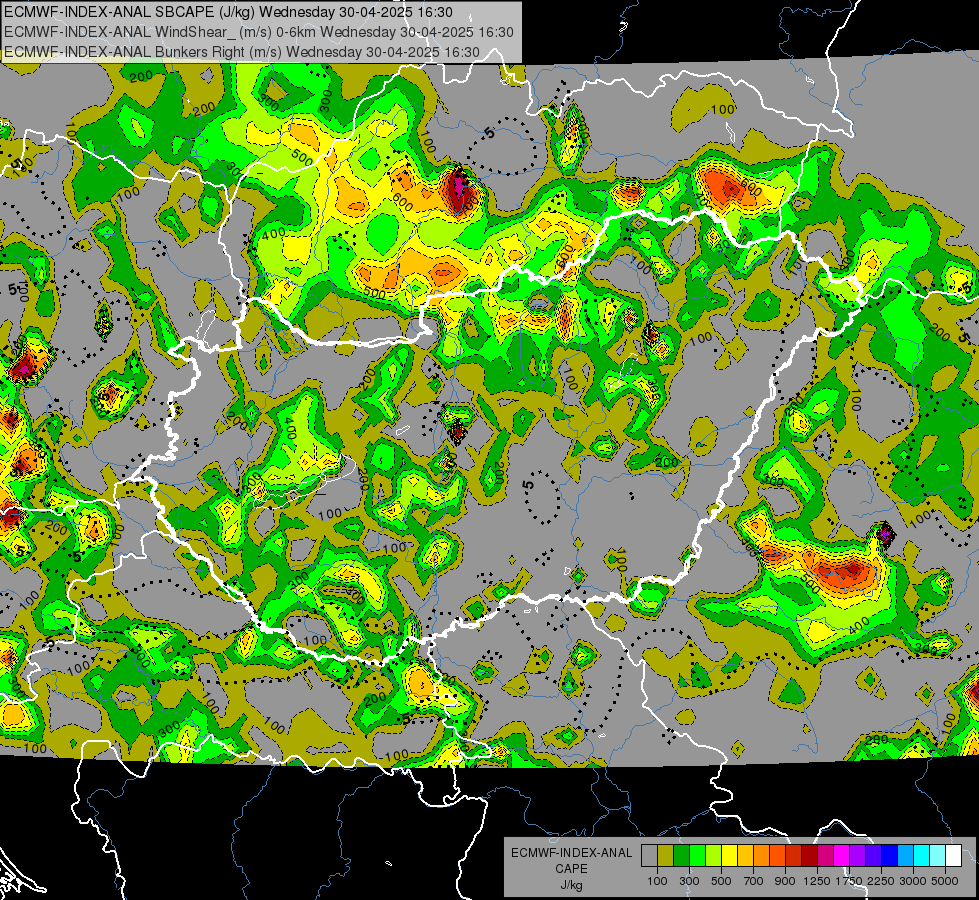Click the SBCAPE title line in header
979x900 pixels.
pos(229,12)
